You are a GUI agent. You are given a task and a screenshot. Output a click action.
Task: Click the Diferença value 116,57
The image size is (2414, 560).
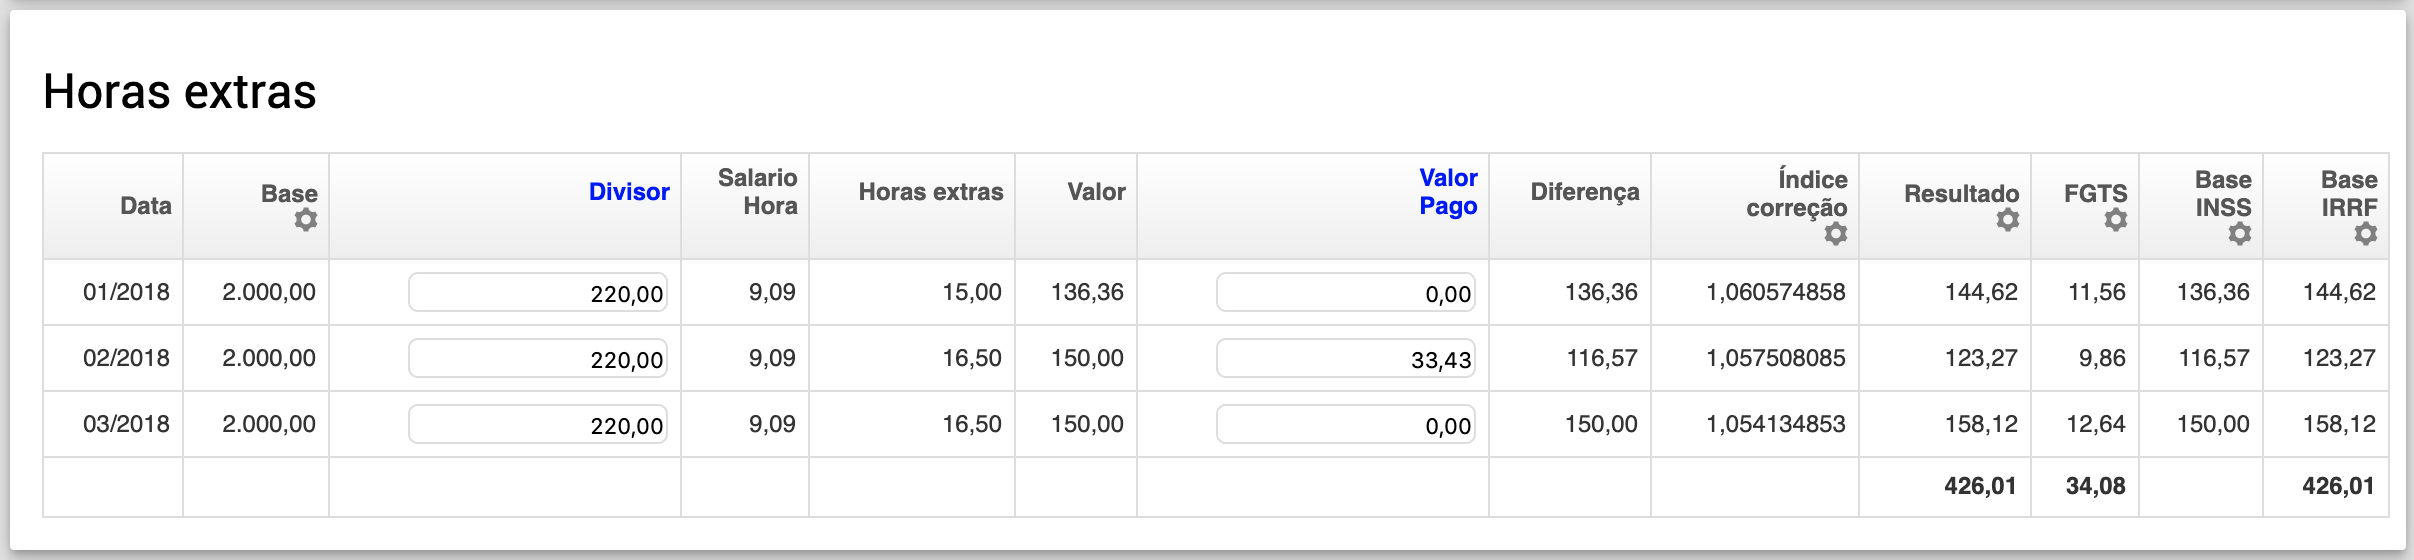pyautogui.click(x=1602, y=358)
